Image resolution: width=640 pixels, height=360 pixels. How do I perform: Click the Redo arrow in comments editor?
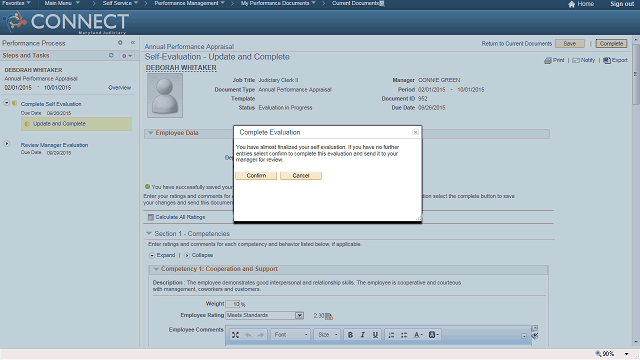(x=260, y=335)
